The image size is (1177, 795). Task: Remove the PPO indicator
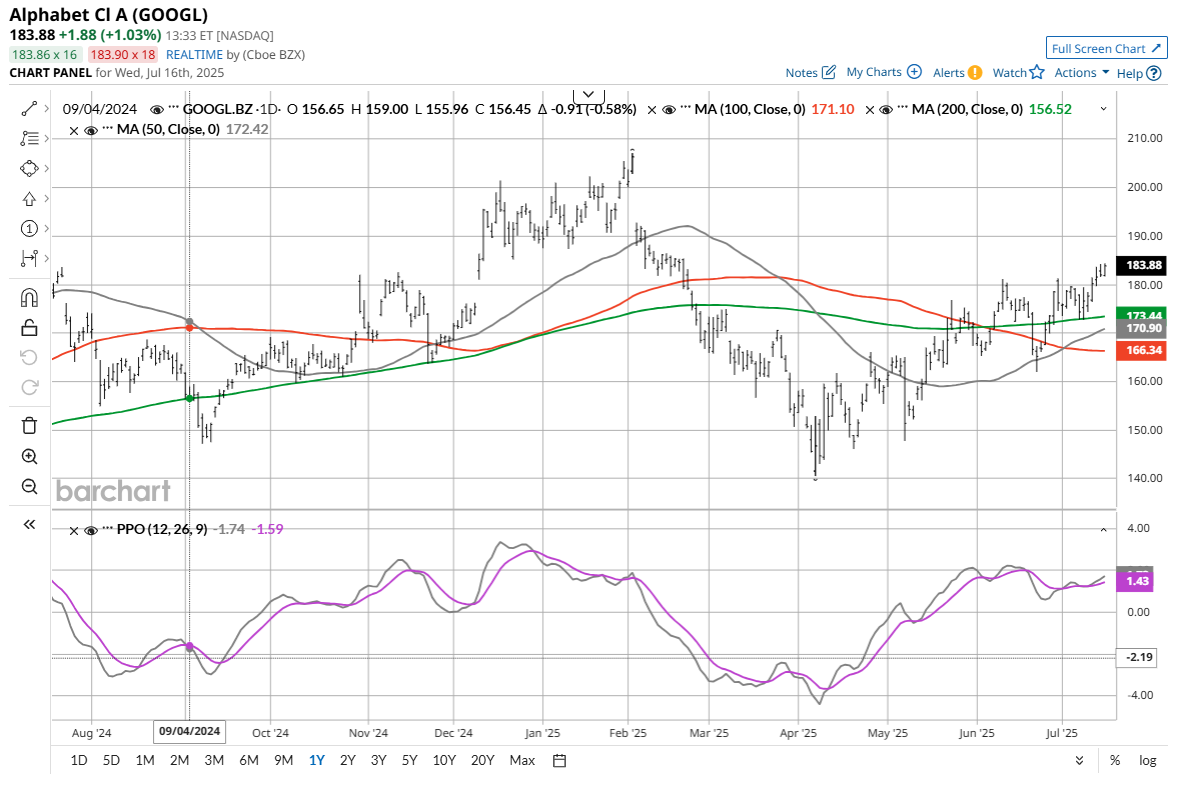point(74,531)
